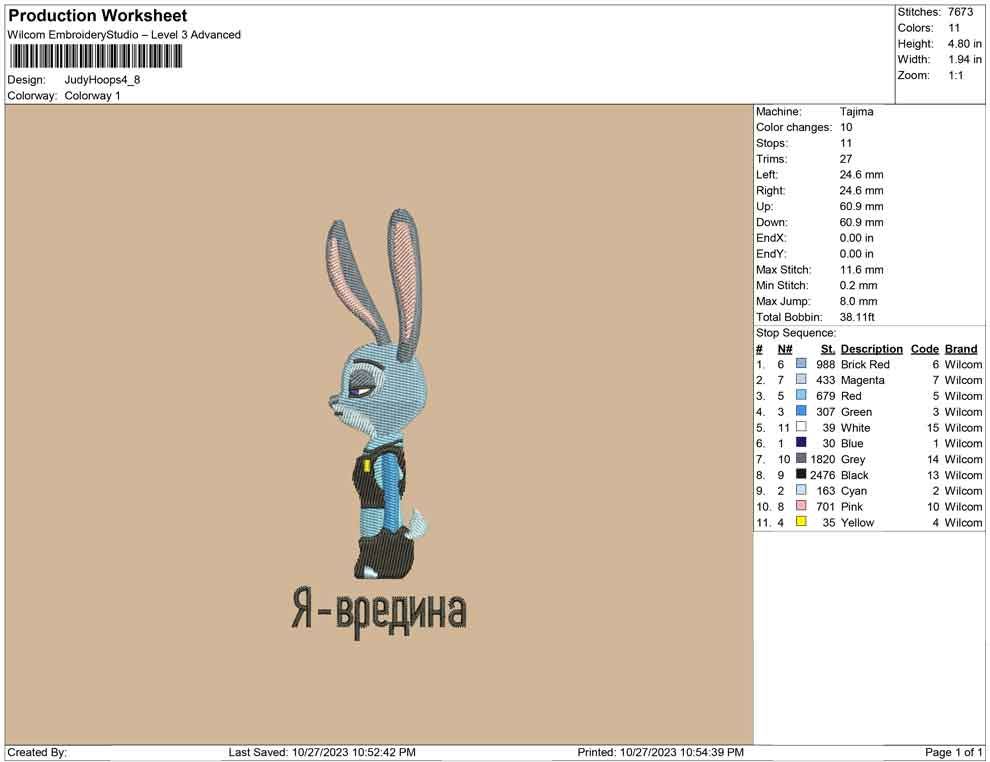The image size is (990, 762).
Task: Click the Color changes value 10
Action: pos(845,128)
